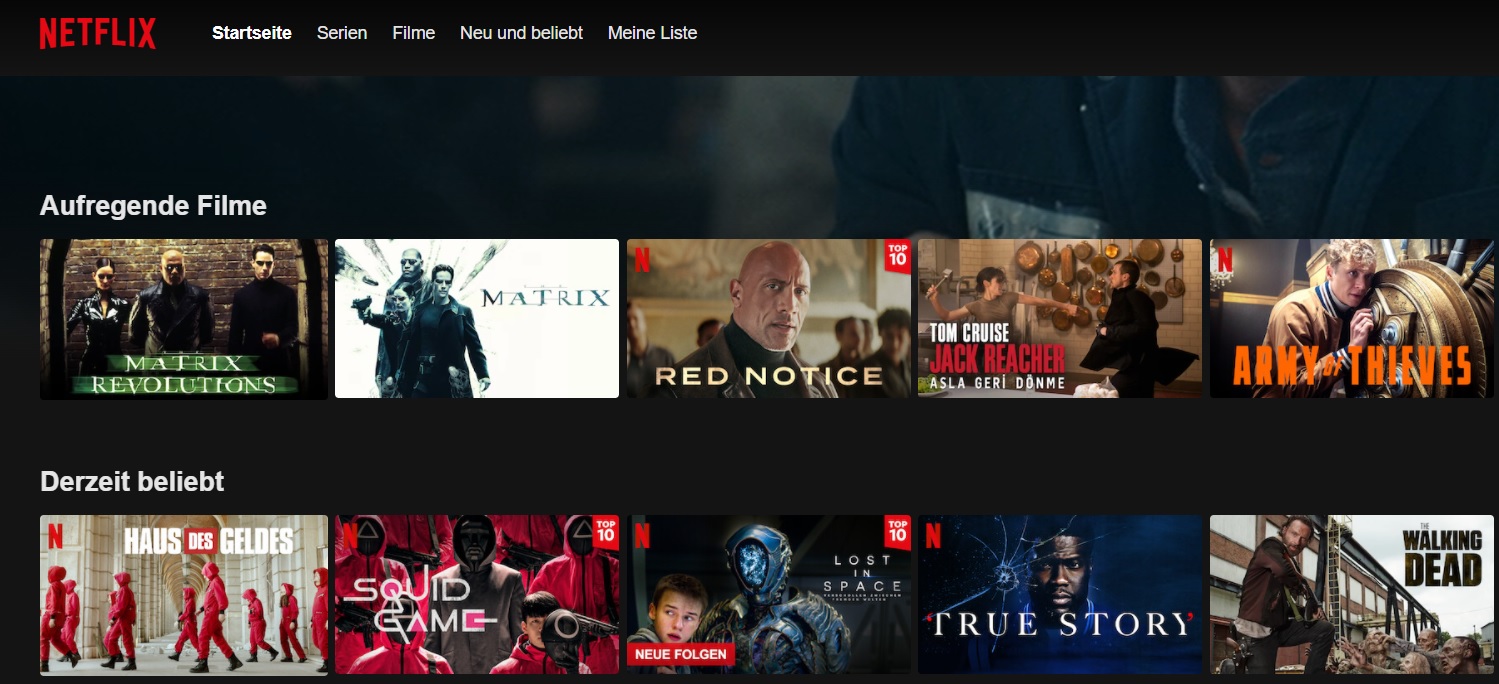Open The Walking Dead thumbnail
Image resolution: width=1499 pixels, height=684 pixels.
tap(1352, 595)
